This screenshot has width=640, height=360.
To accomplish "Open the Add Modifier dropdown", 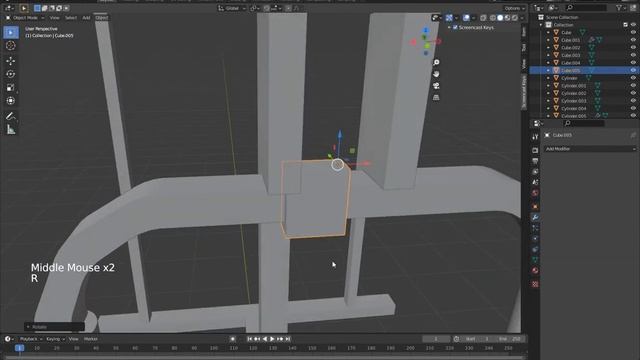I will tap(590, 149).
